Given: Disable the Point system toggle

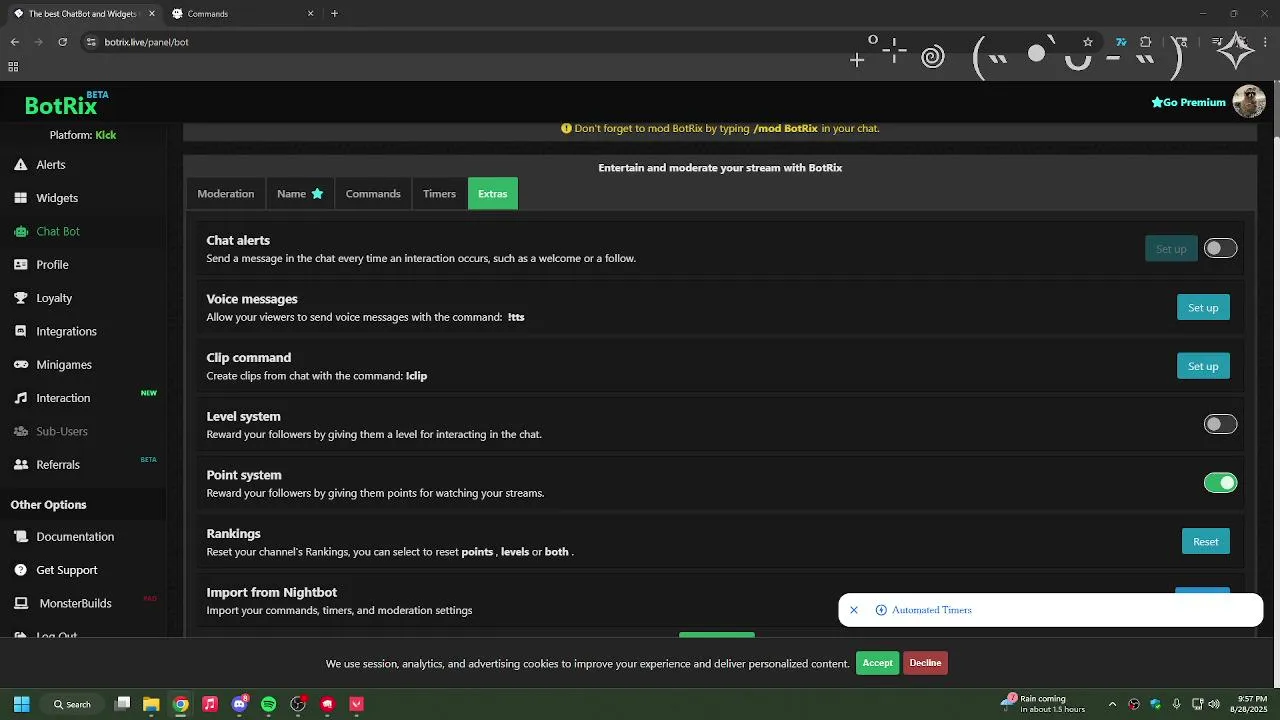Looking at the screenshot, I should (1220, 483).
